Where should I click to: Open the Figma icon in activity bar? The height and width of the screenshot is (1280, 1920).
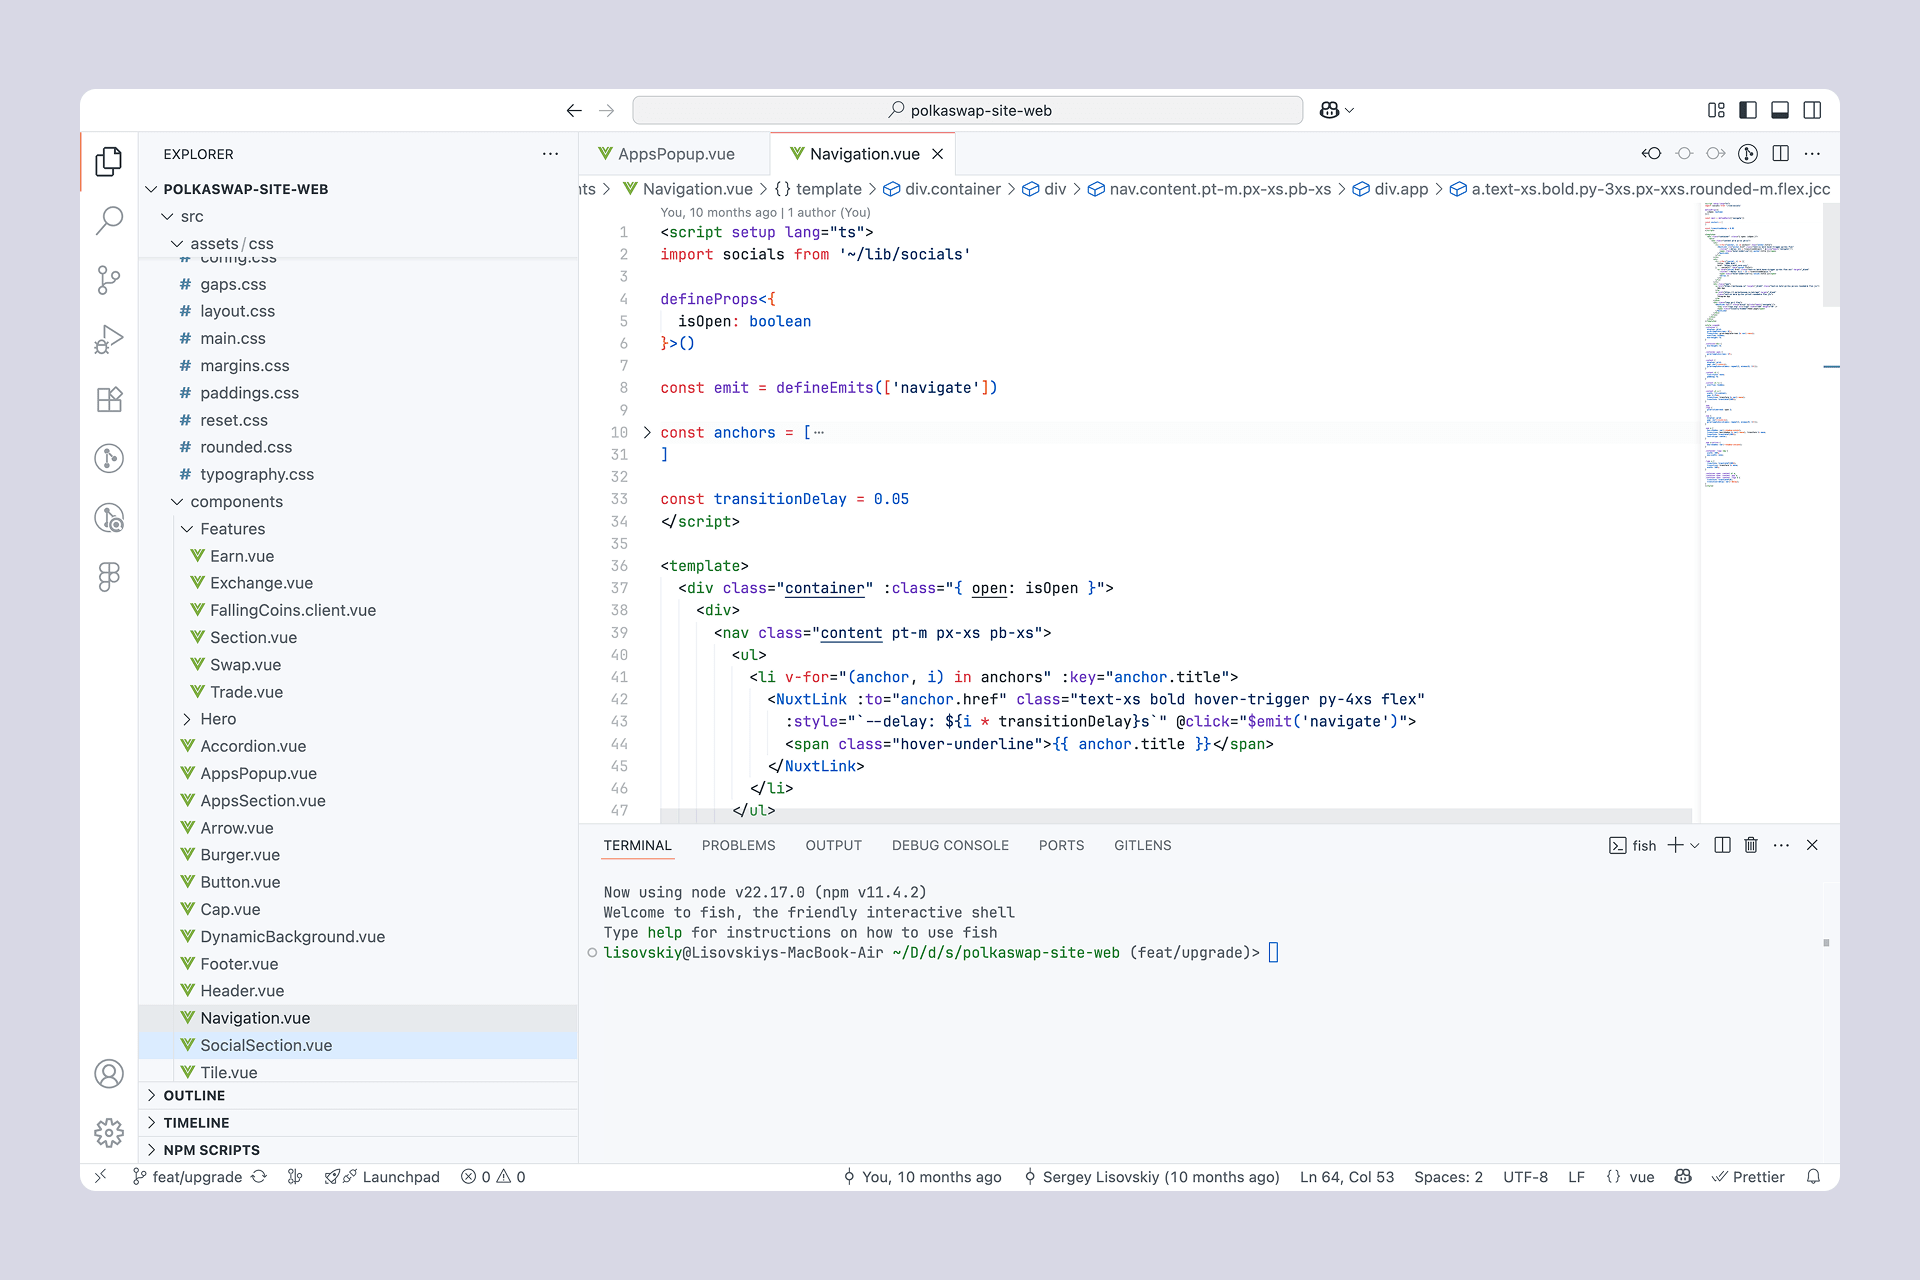(109, 576)
